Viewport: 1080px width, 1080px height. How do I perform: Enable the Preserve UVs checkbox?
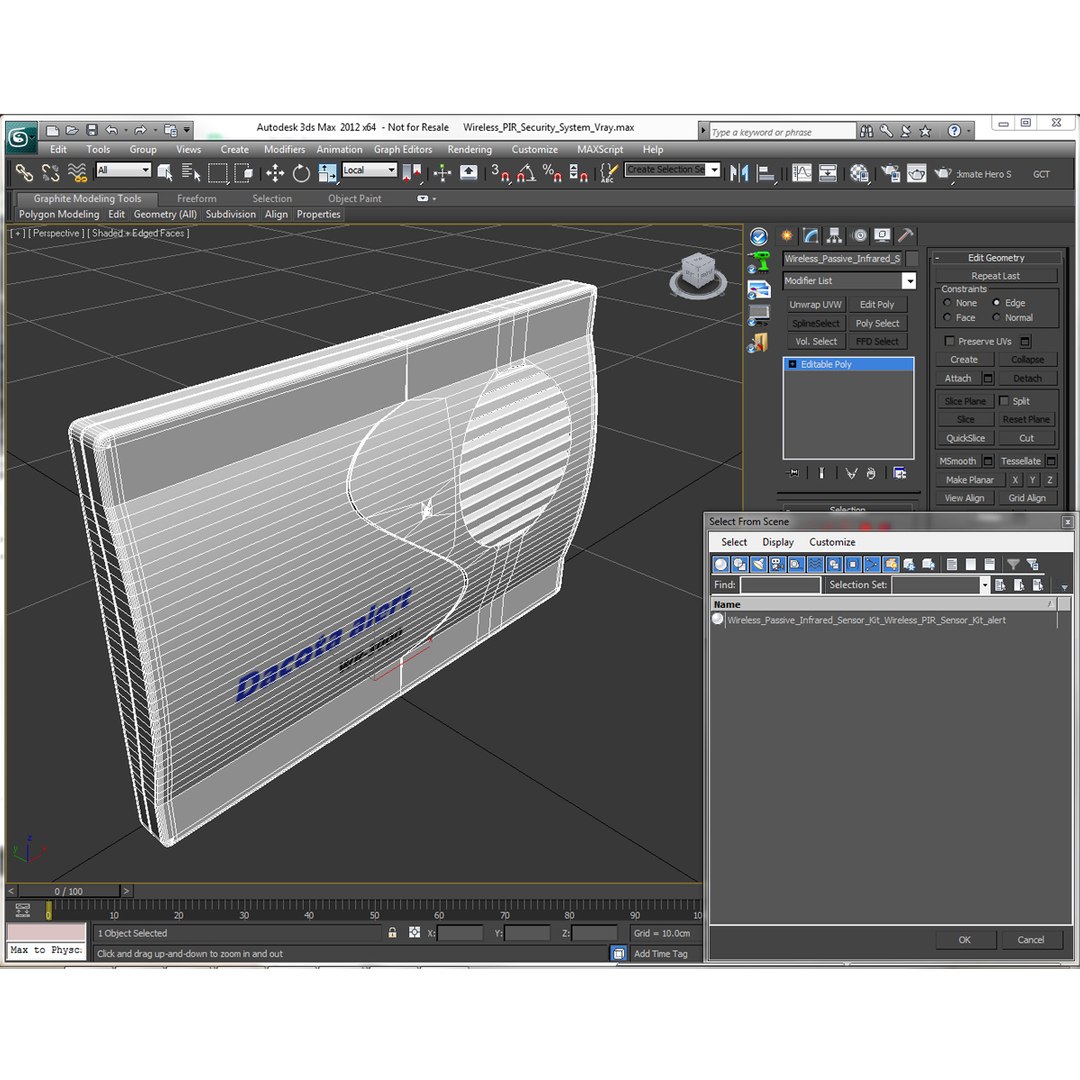949,341
